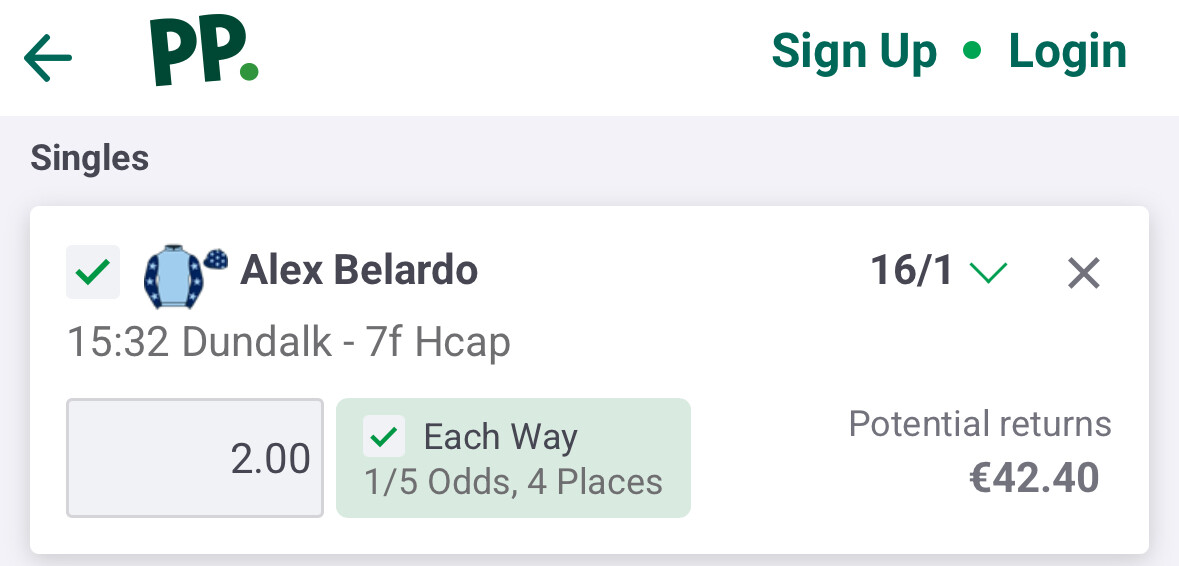Image resolution: width=1179 pixels, height=566 pixels.
Task: Click the Singles section header
Action: click(90, 158)
